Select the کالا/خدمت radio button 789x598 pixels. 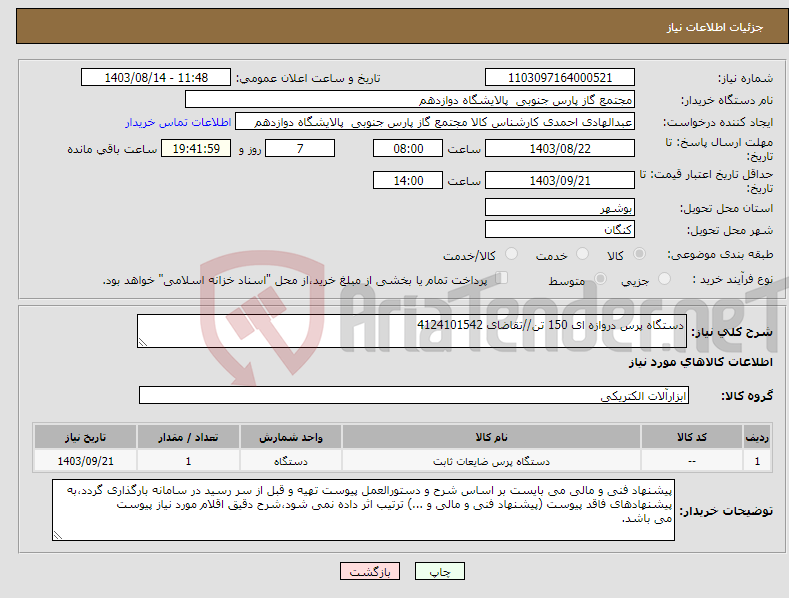(x=511, y=254)
